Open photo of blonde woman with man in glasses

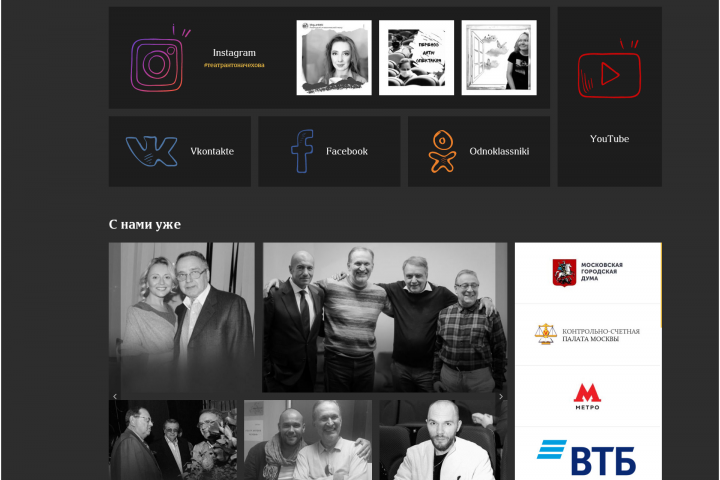click(182, 317)
